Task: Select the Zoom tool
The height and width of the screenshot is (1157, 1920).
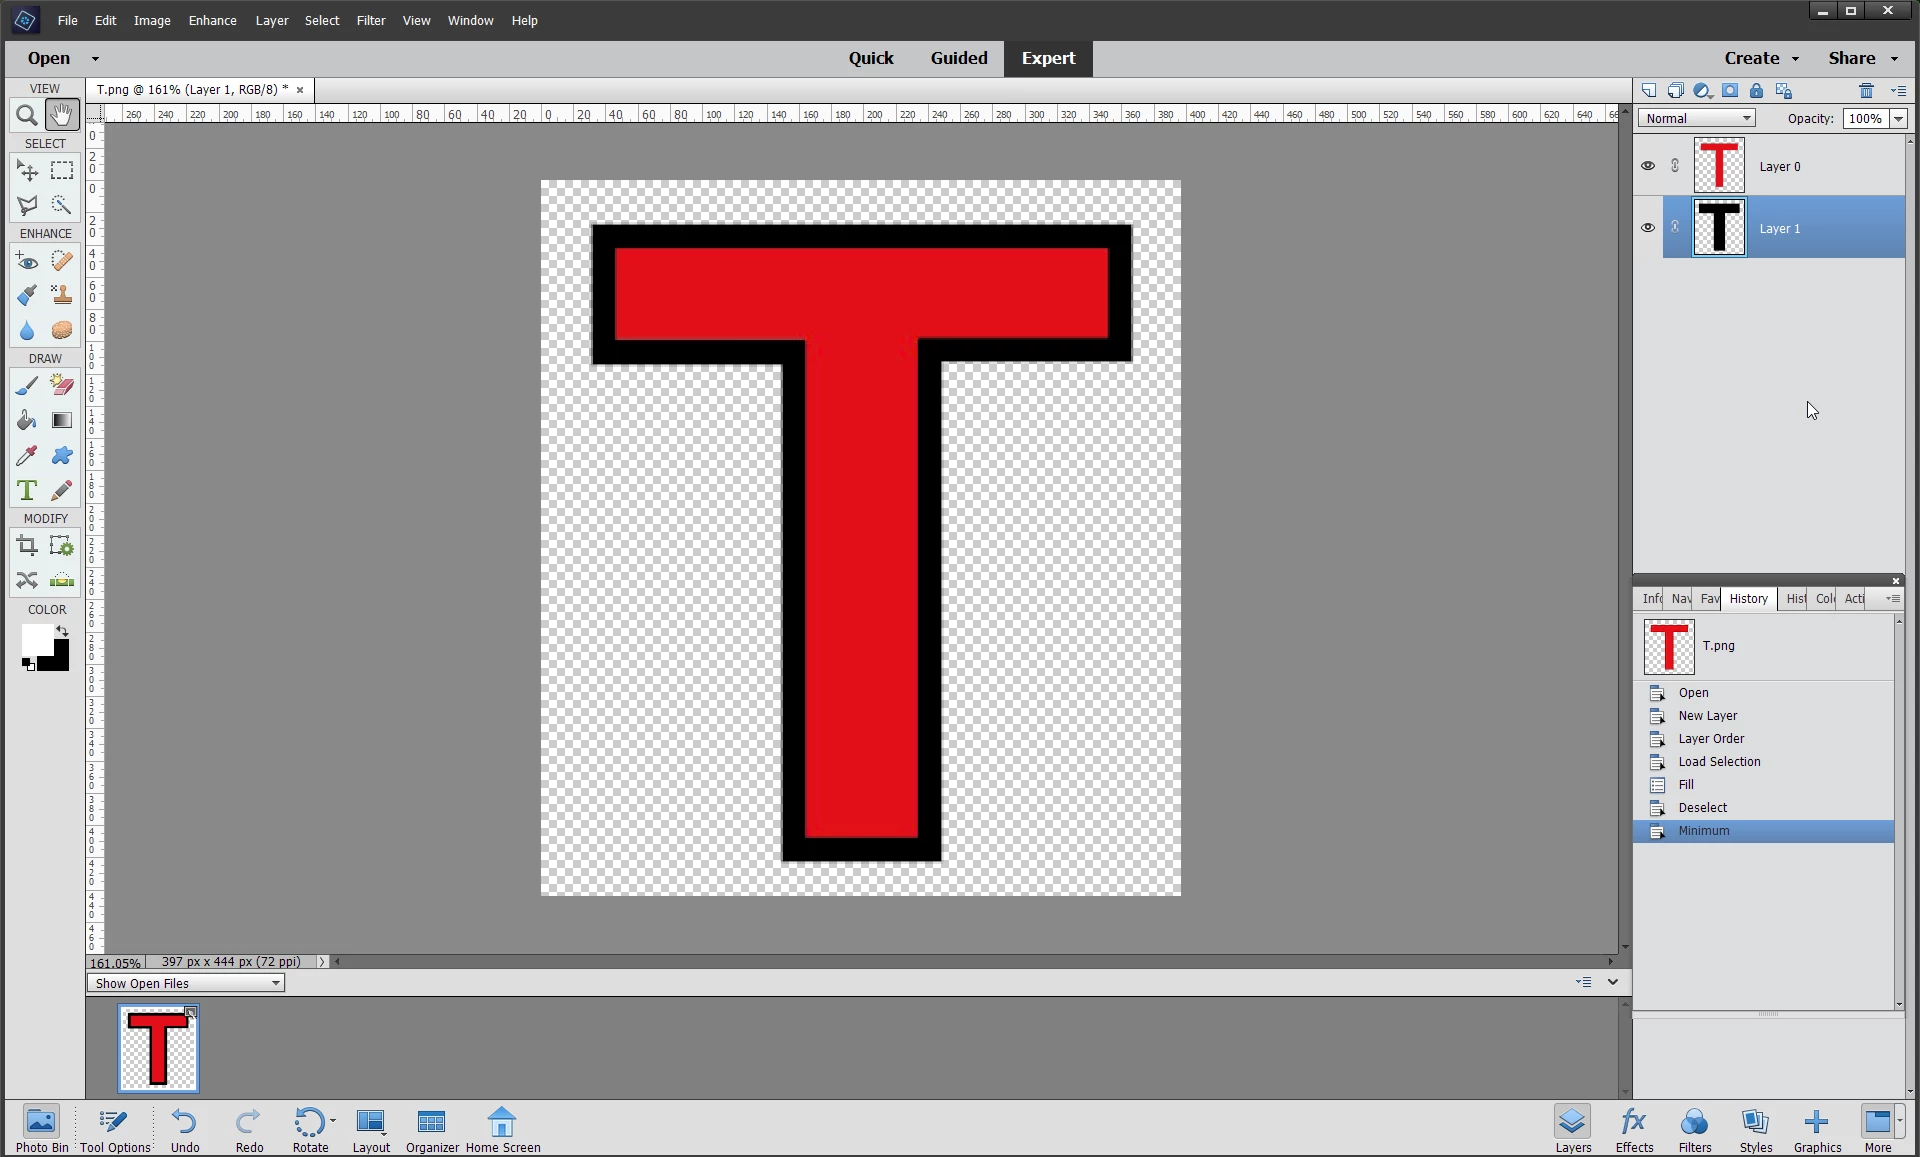Action: coord(27,115)
